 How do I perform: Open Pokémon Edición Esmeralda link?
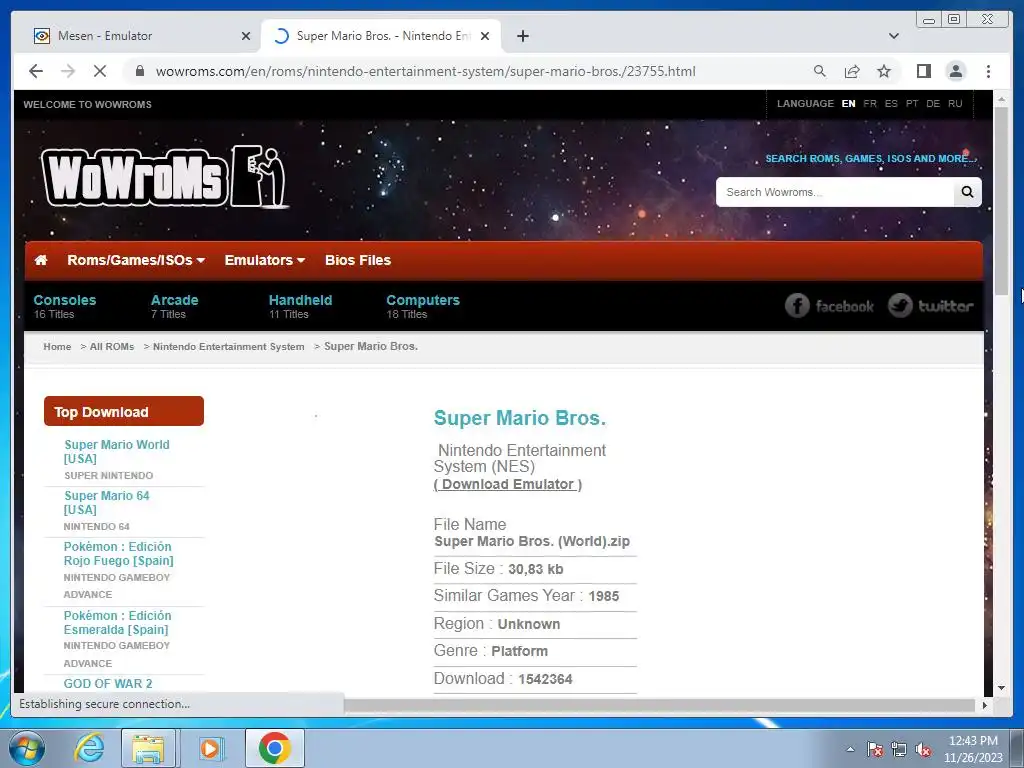[117, 622]
